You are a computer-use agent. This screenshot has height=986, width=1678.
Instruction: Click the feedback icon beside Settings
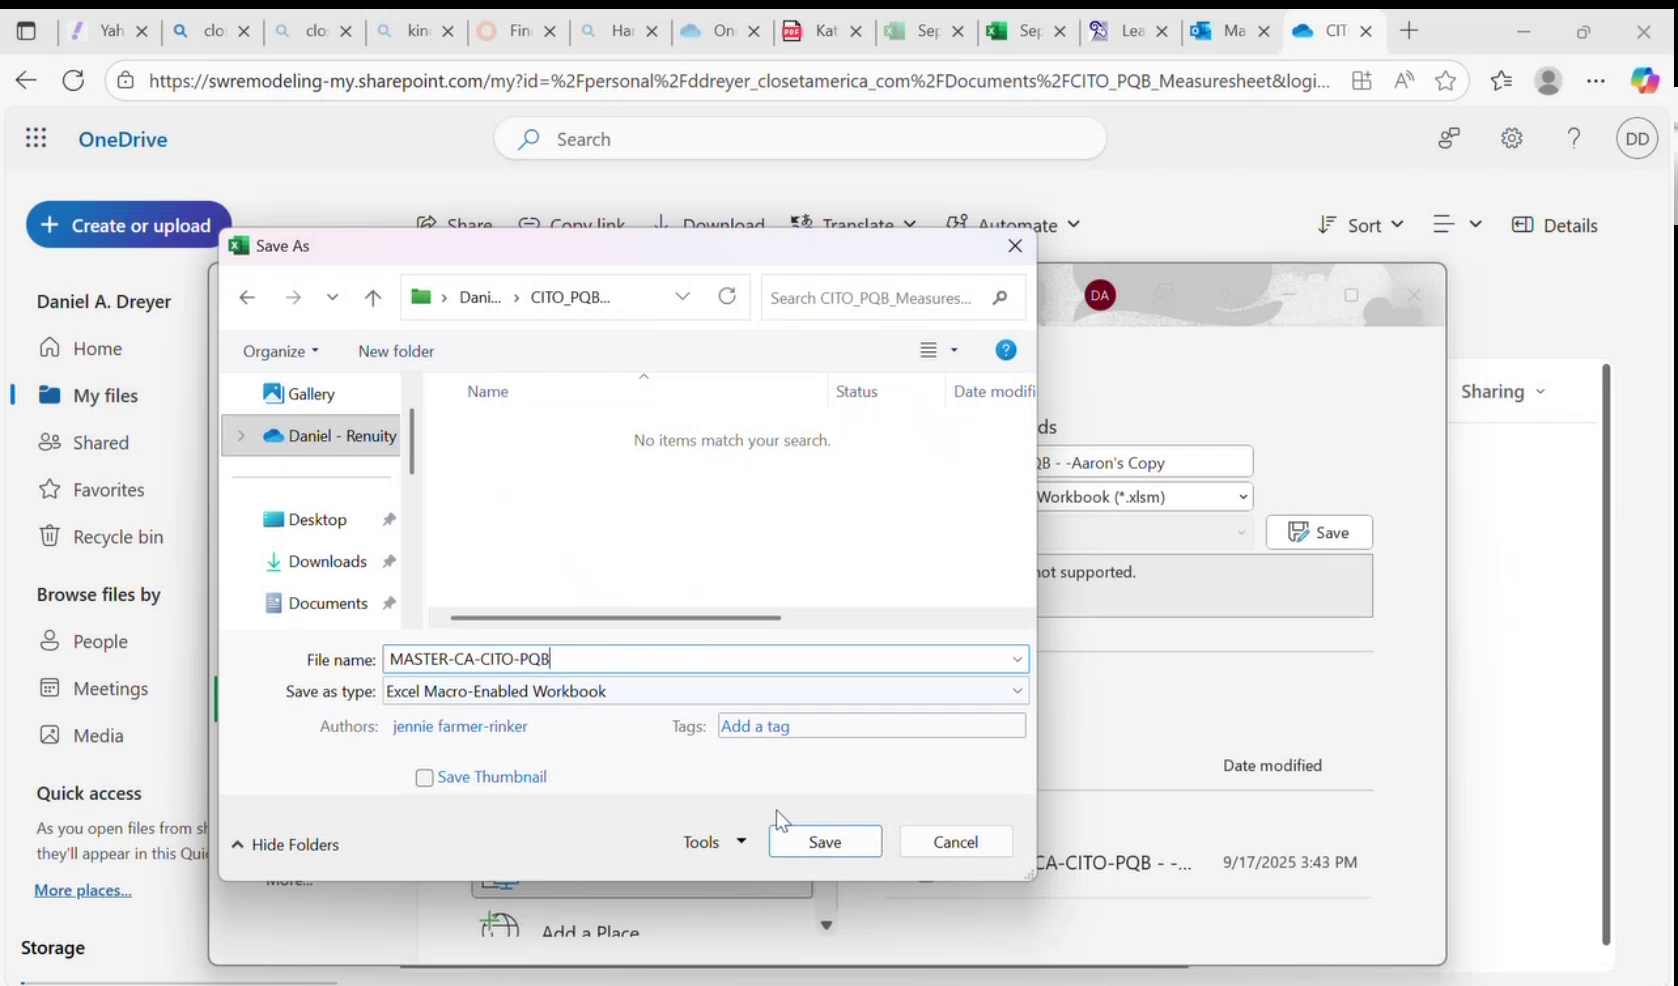click(x=1449, y=138)
